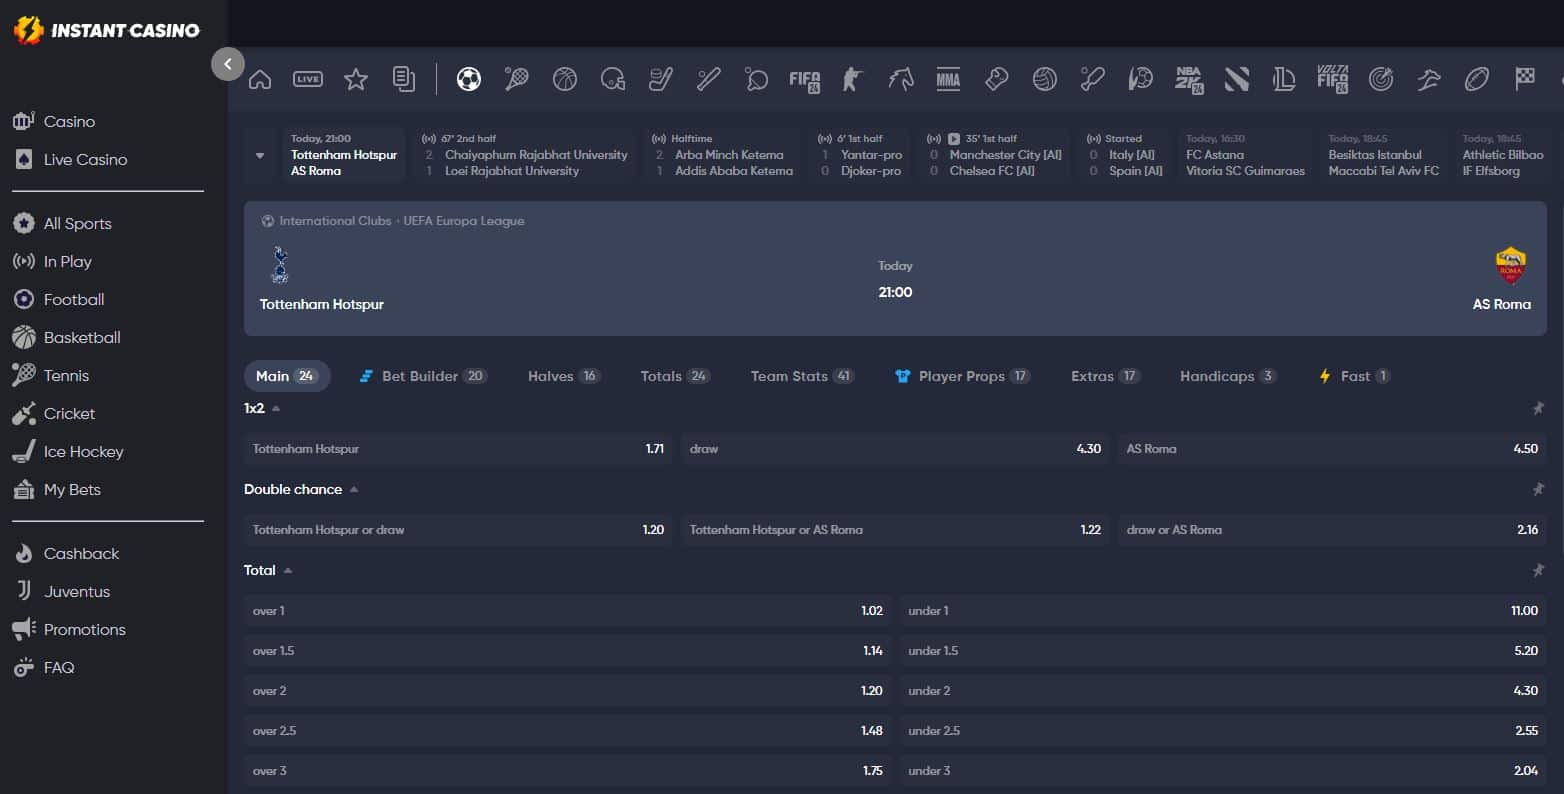Open bet slip documents icon
The height and width of the screenshot is (794, 1564).
tap(404, 79)
